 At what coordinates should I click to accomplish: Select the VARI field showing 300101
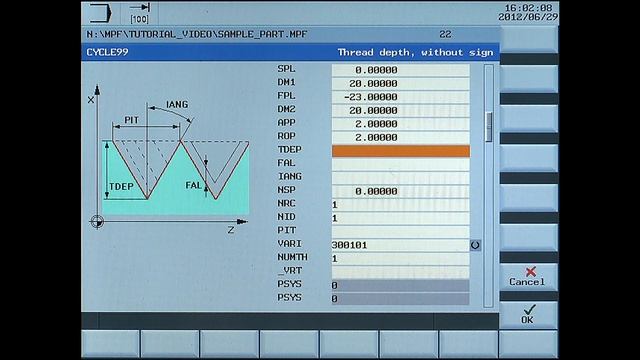pyautogui.click(x=400, y=245)
